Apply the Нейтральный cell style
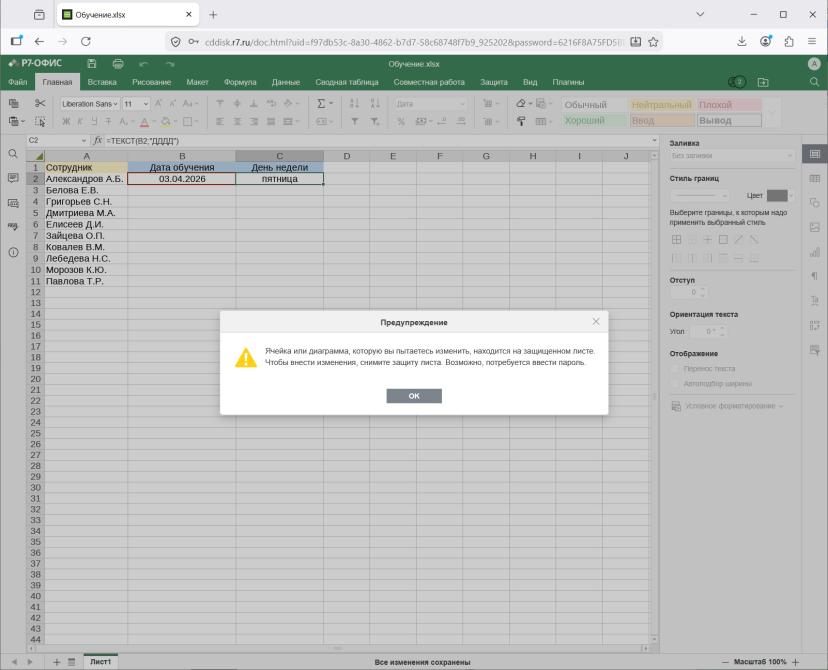 pos(661,105)
